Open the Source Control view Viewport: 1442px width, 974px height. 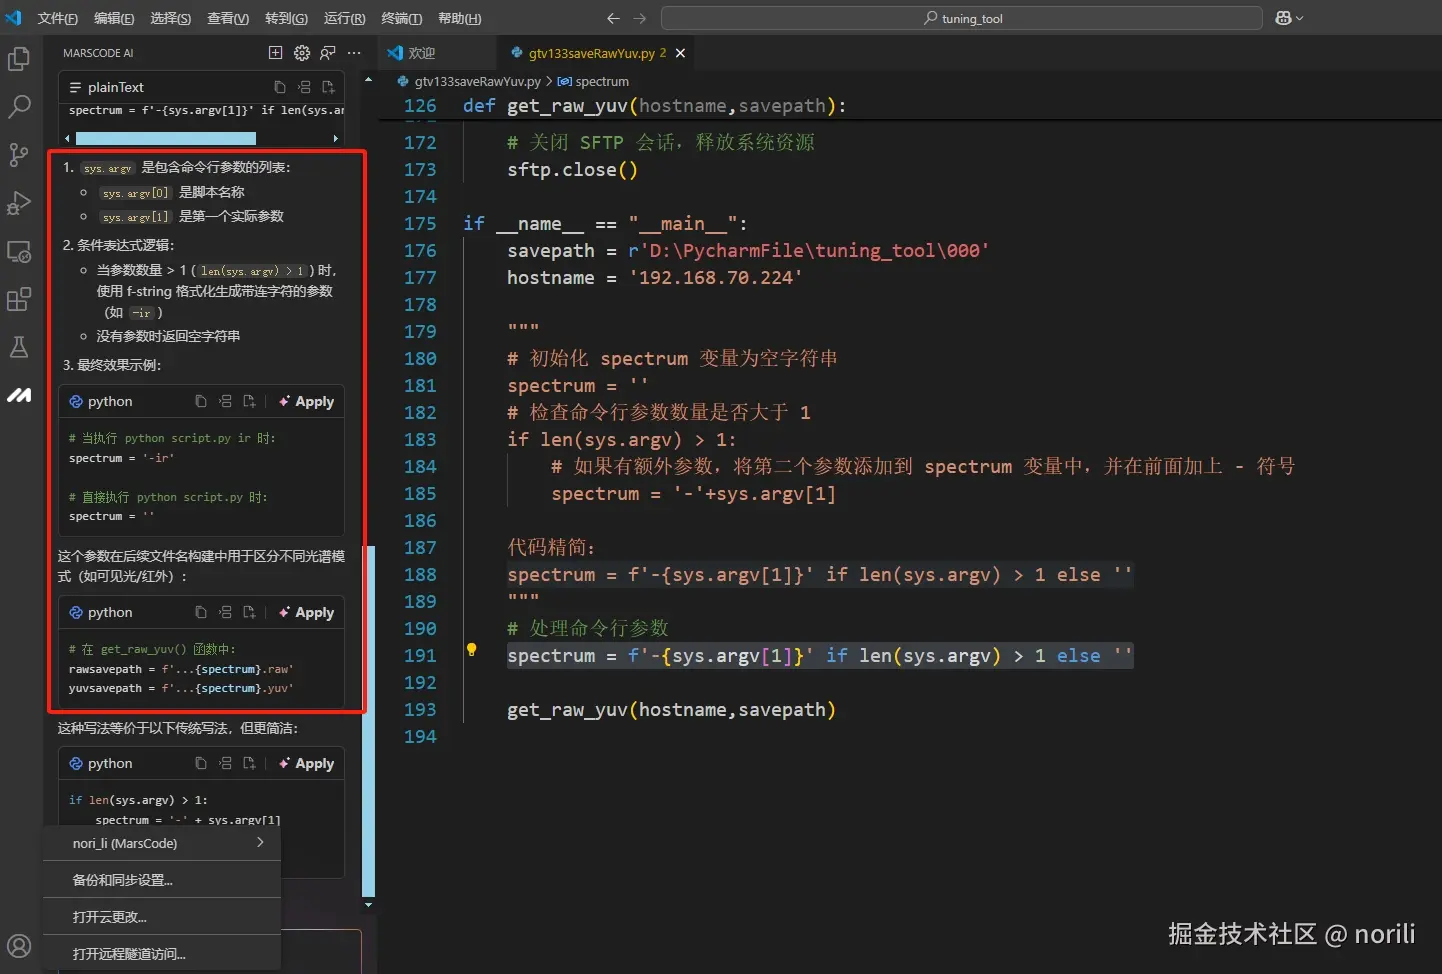(x=19, y=154)
